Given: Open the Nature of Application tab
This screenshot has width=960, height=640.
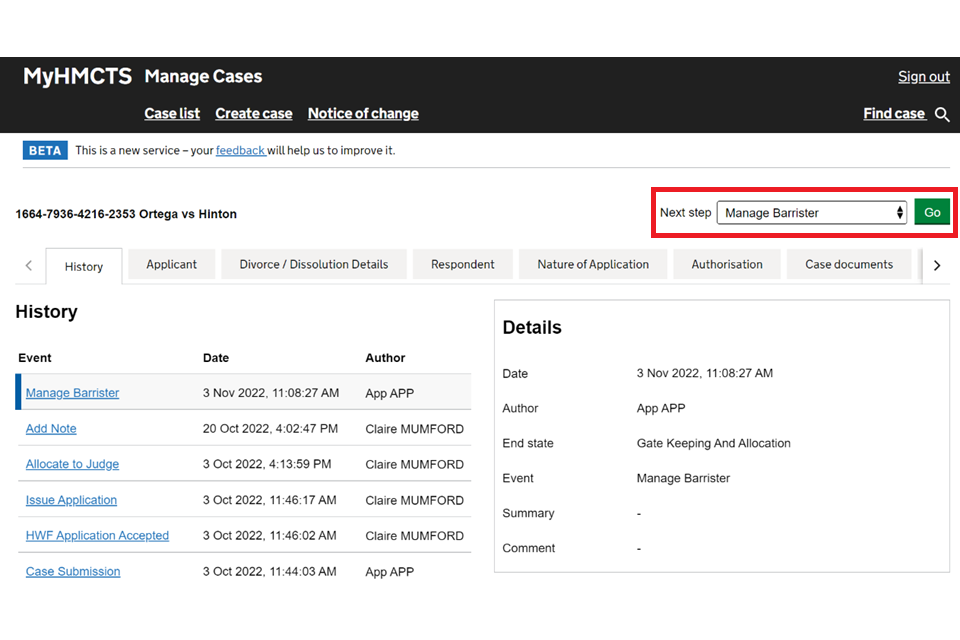Looking at the screenshot, I should [593, 264].
